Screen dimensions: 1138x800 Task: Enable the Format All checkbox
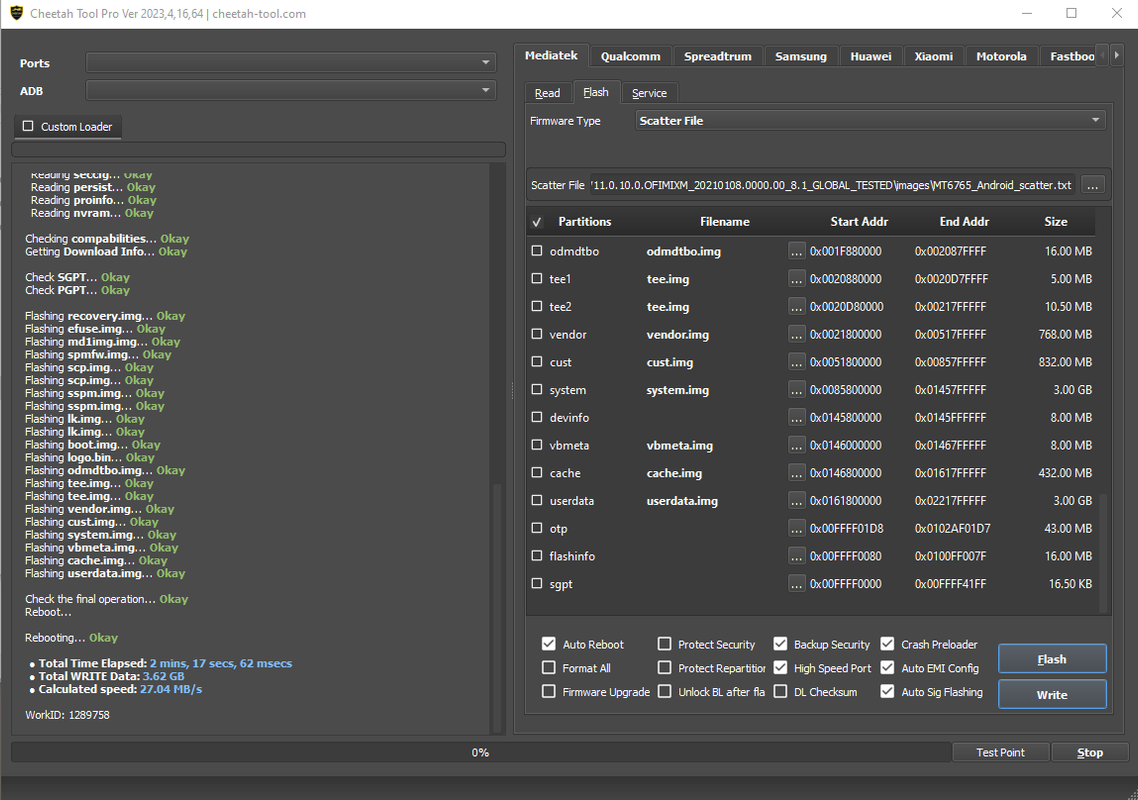tap(549, 668)
